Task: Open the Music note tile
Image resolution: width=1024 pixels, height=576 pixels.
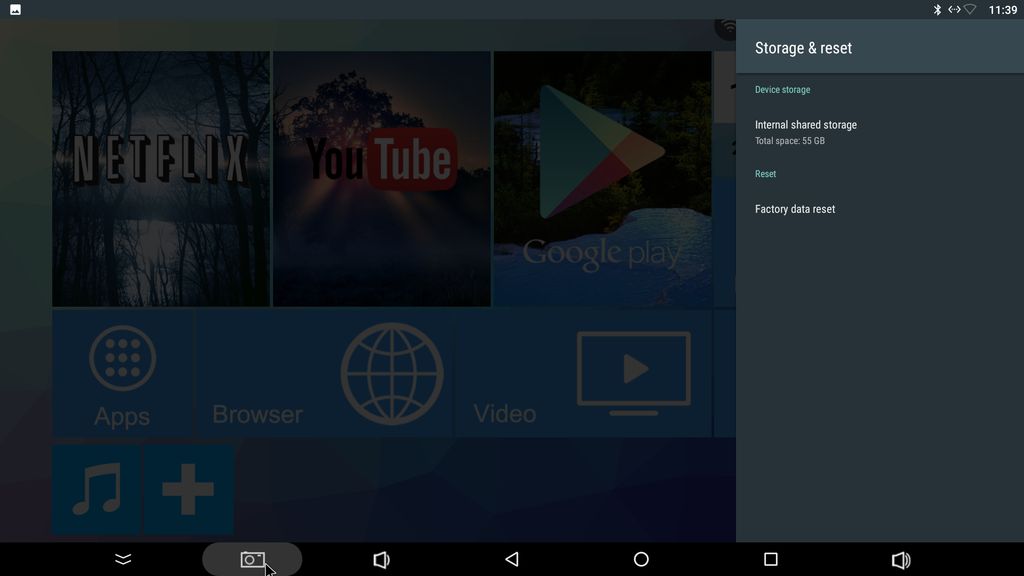Action: [x=97, y=490]
